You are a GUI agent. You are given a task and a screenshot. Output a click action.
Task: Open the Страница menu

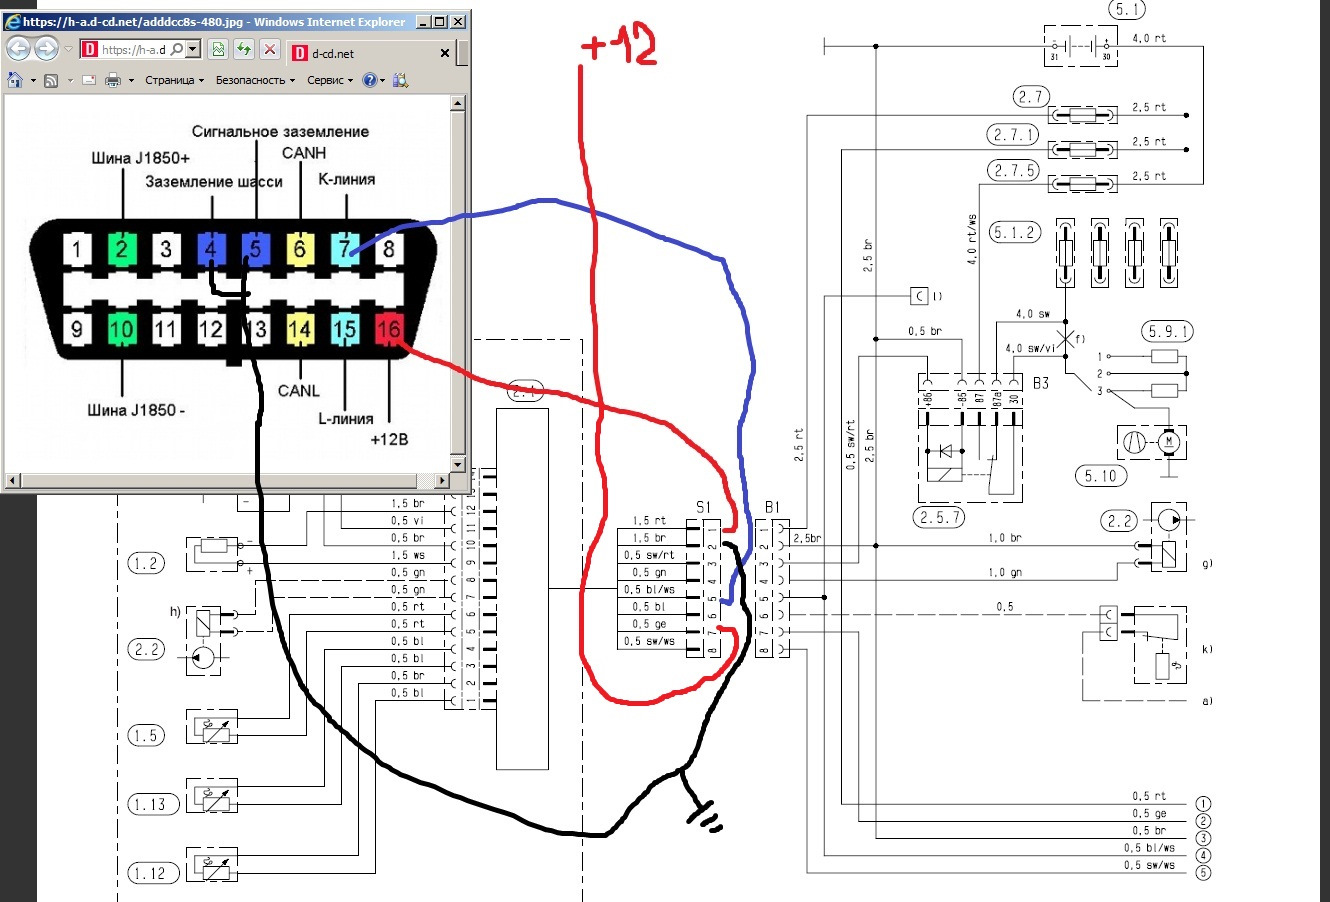pos(173,80)
